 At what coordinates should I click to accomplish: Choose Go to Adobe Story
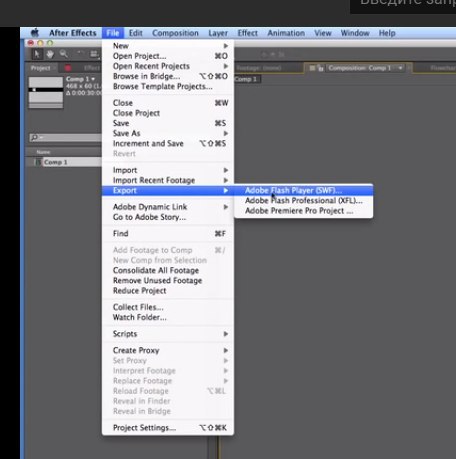[x=168, y=217]
